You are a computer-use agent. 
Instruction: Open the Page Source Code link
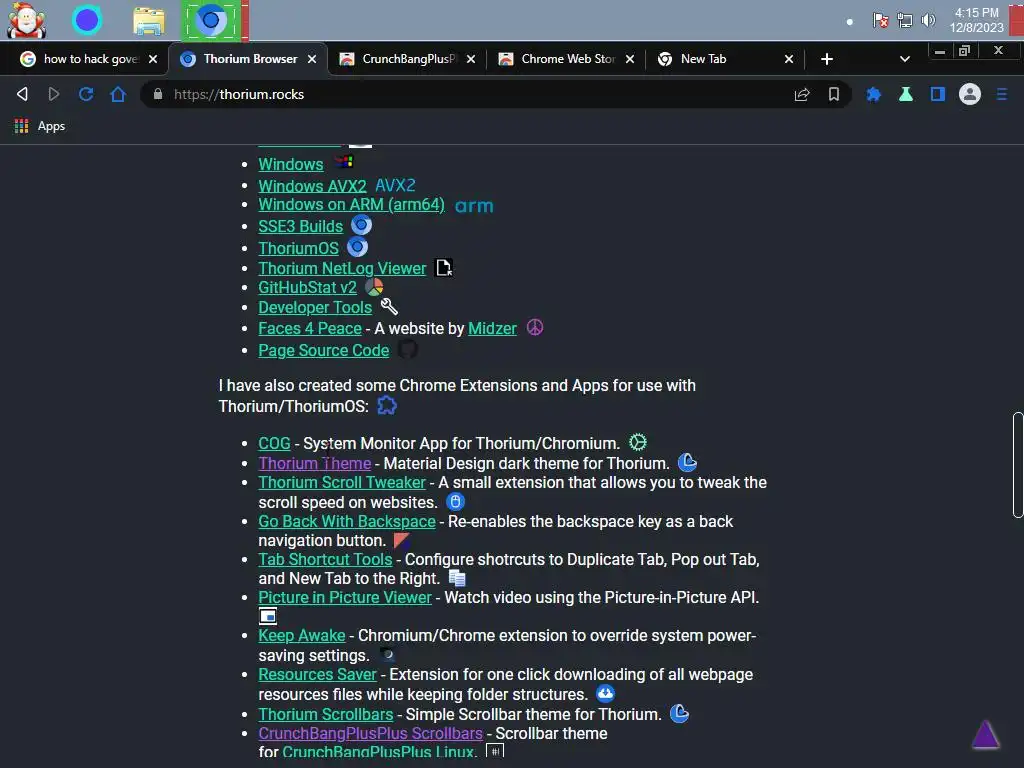pos(323,351)
